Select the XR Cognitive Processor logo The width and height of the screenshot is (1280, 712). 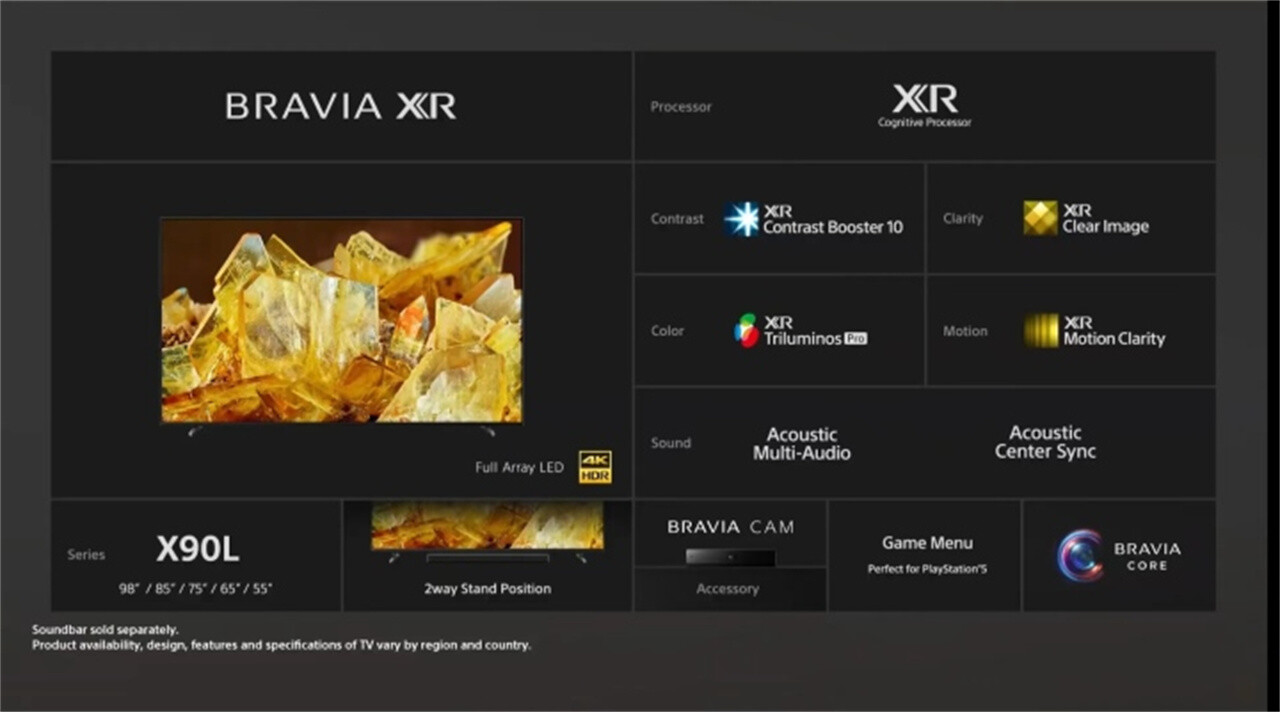[925, 106]
